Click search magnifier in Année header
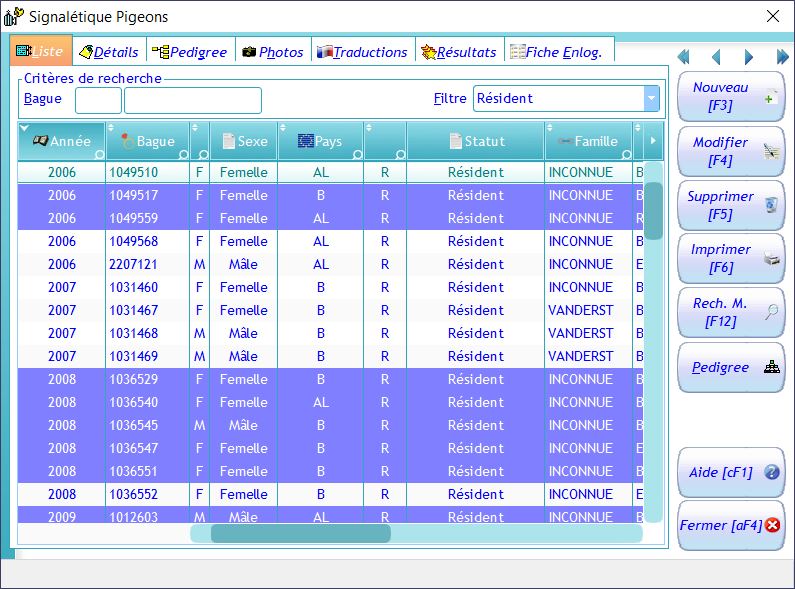 click(x=99, y=154)
